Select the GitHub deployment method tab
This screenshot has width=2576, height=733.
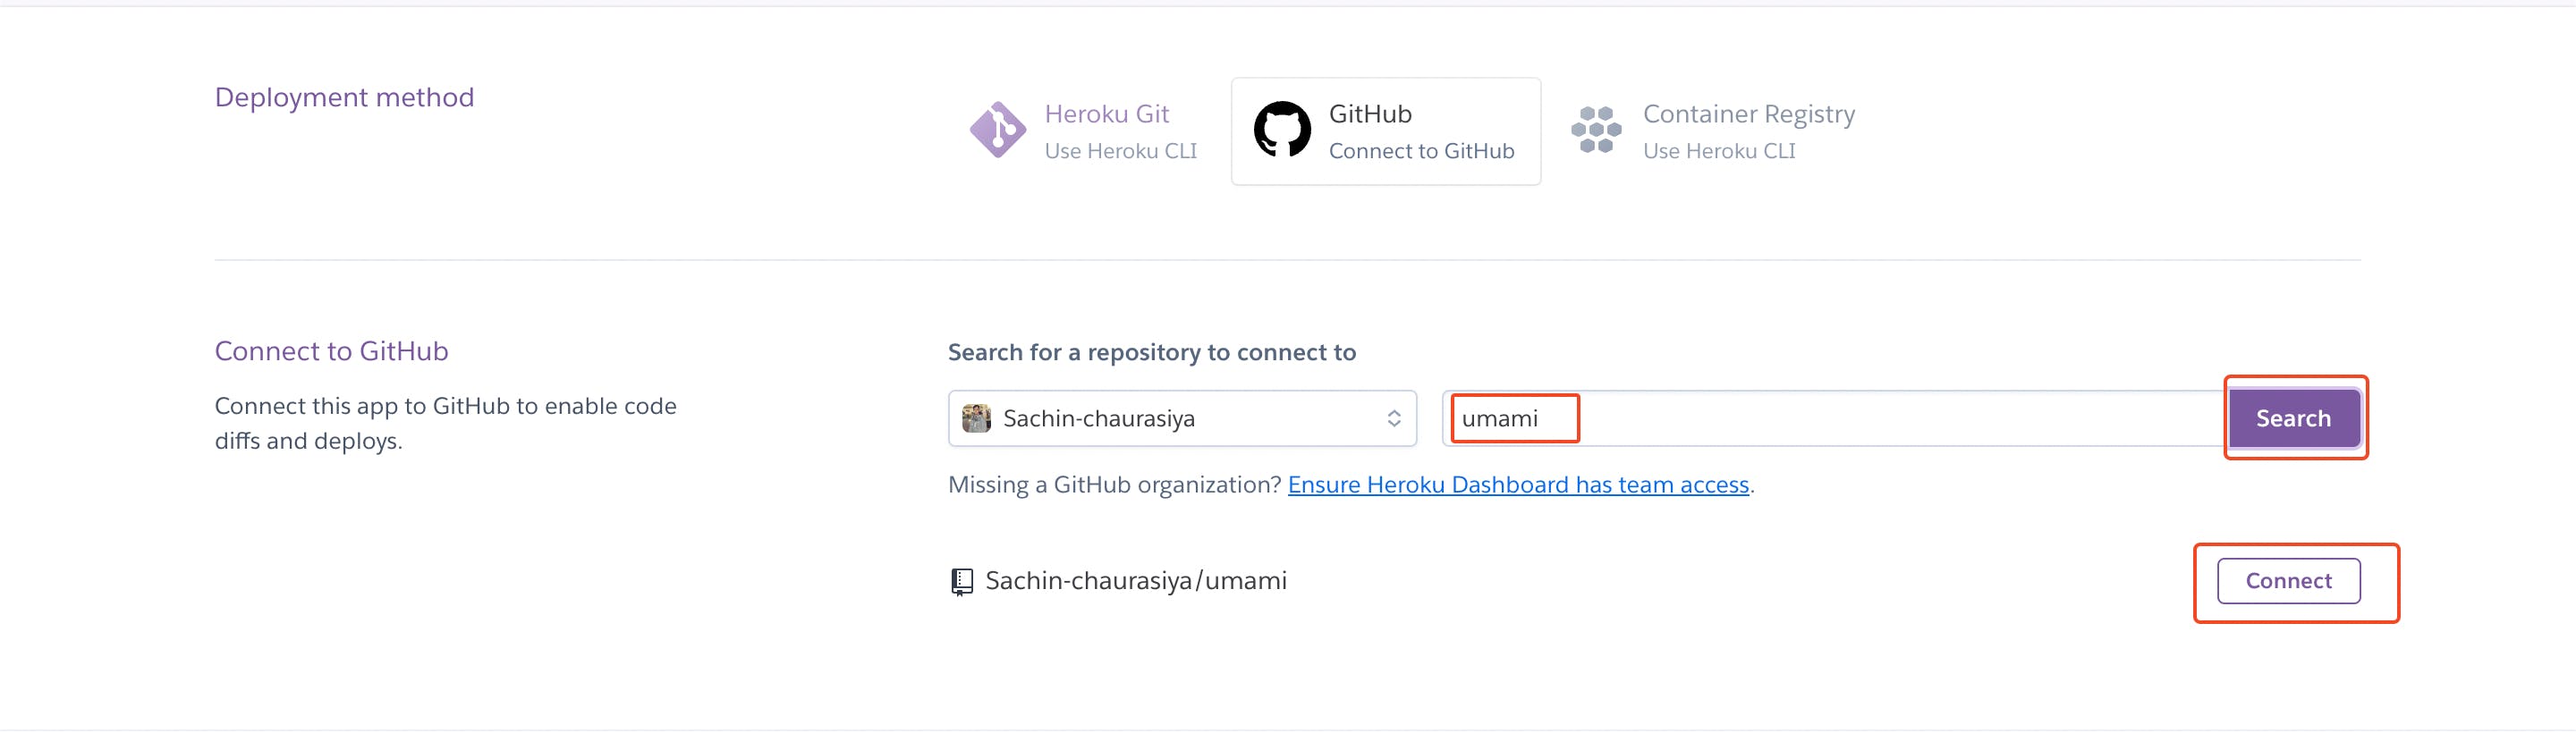pyautogui.click(x=1385, y=131)
